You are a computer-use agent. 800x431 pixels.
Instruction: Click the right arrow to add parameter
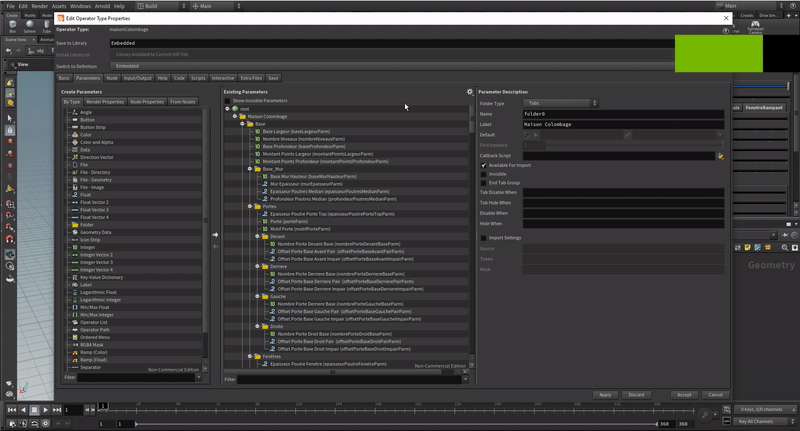point(215,235)
